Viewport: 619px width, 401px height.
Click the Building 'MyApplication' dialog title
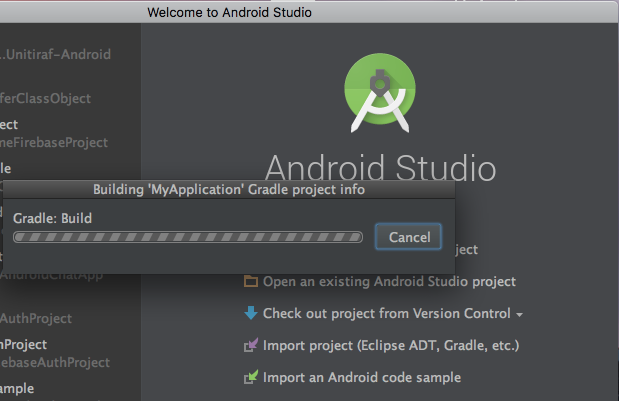229,189
